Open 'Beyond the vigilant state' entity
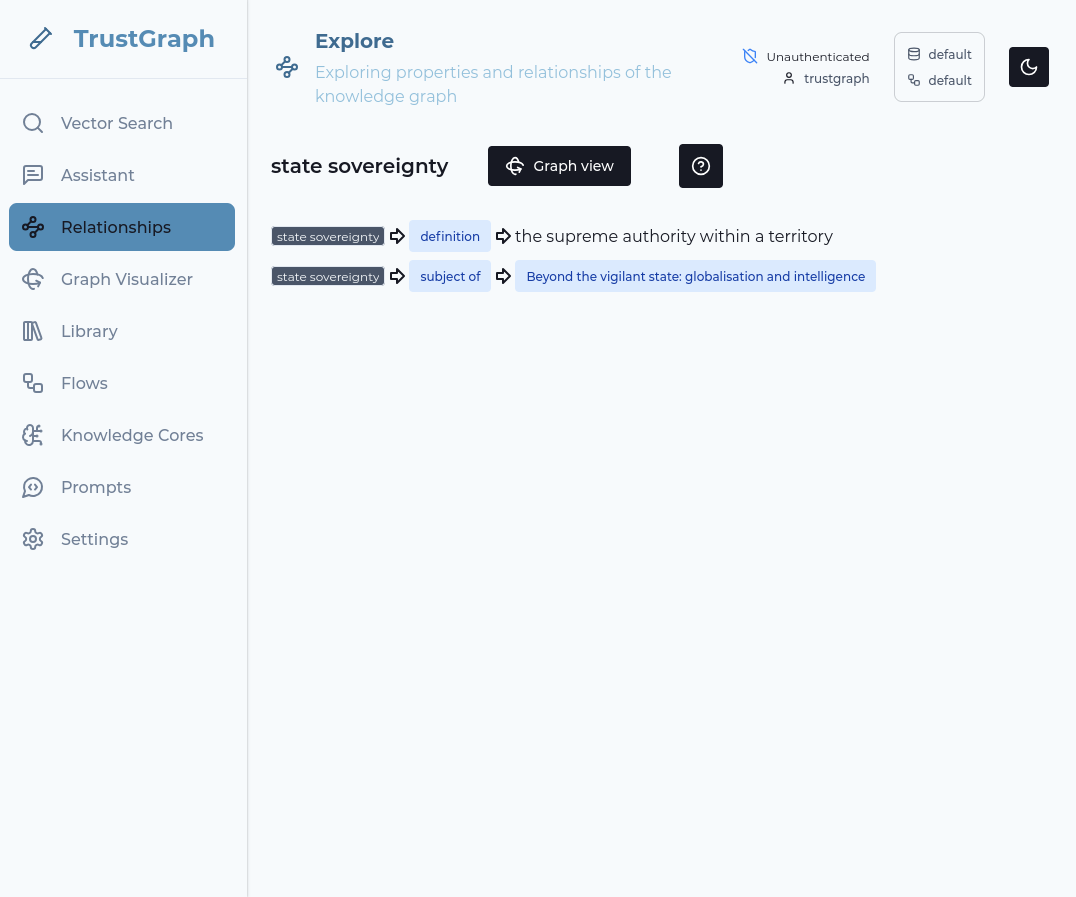Screen dimensions: 1076x897 point(695,276)
